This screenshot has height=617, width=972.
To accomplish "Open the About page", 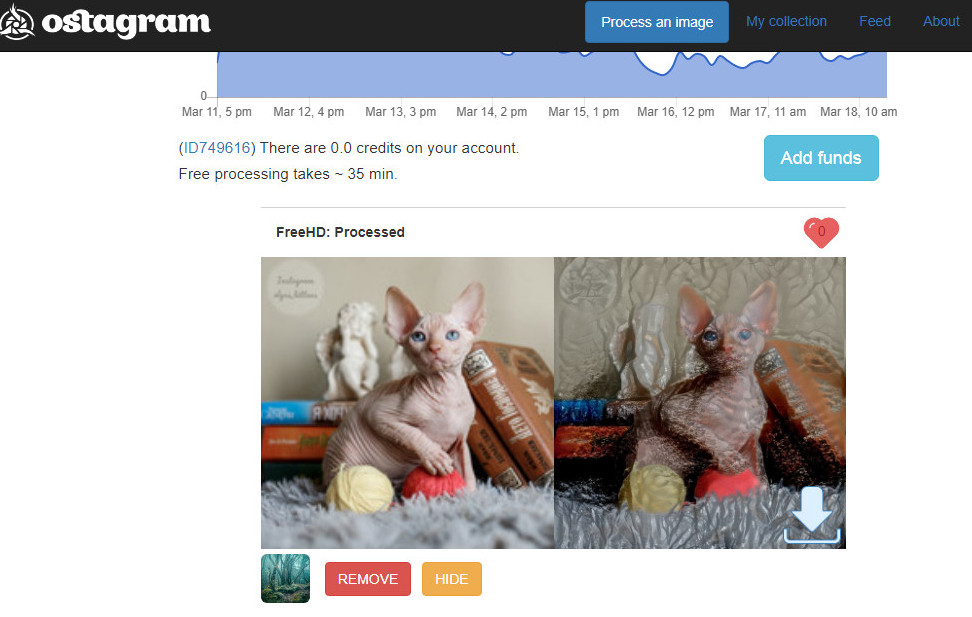I will click(941, 22).
